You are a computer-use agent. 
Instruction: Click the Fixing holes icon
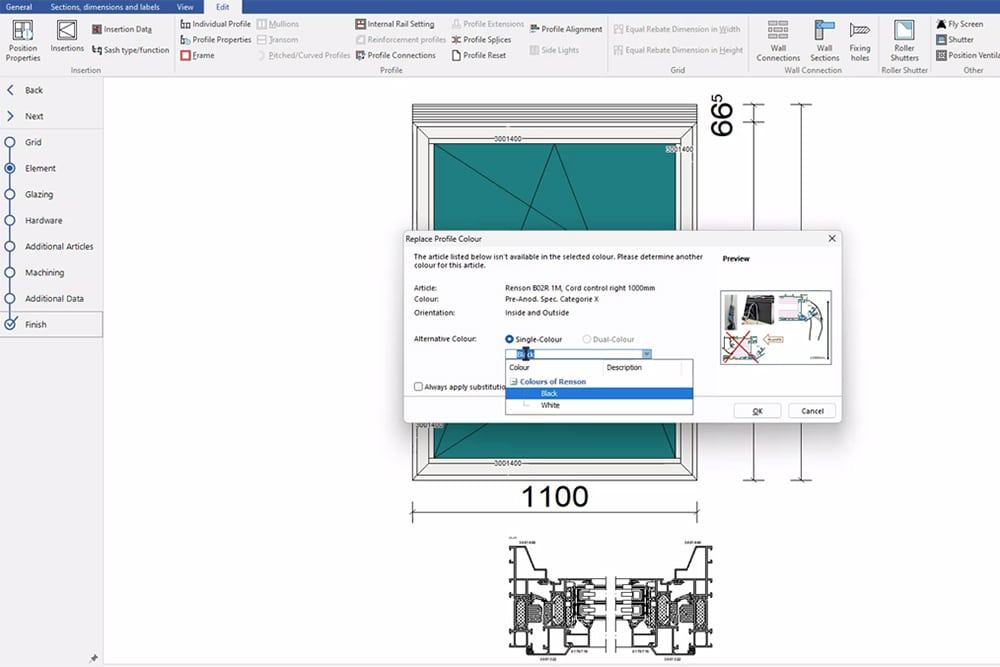tap(859, 39)
